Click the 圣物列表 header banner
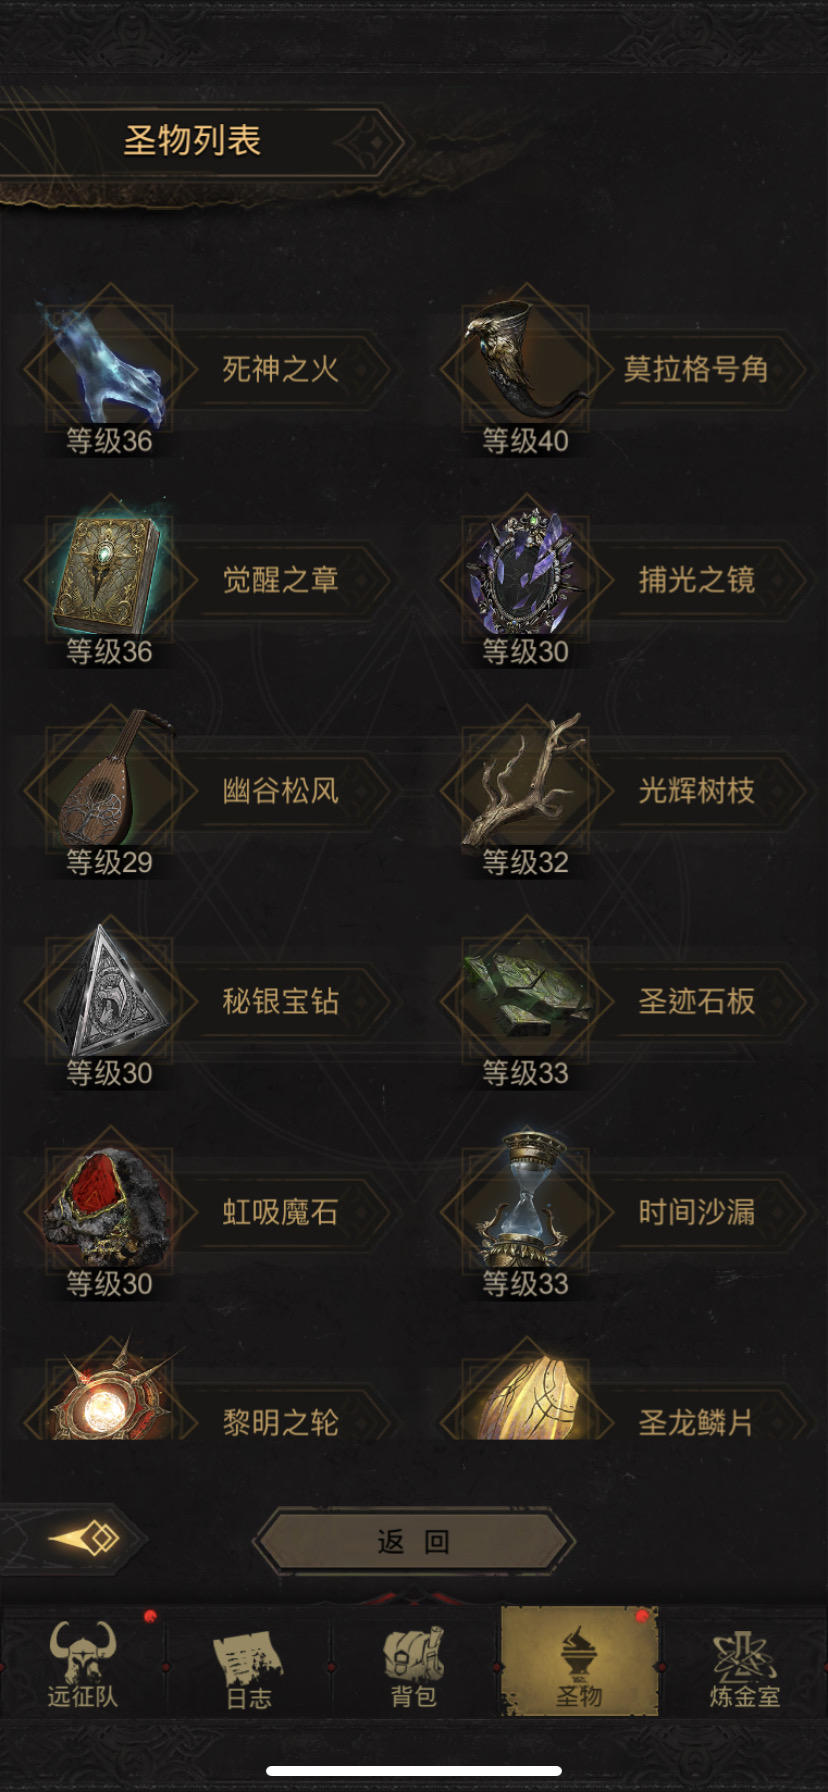This screenshot has width=828, height=1792. (x=192, y=142)
